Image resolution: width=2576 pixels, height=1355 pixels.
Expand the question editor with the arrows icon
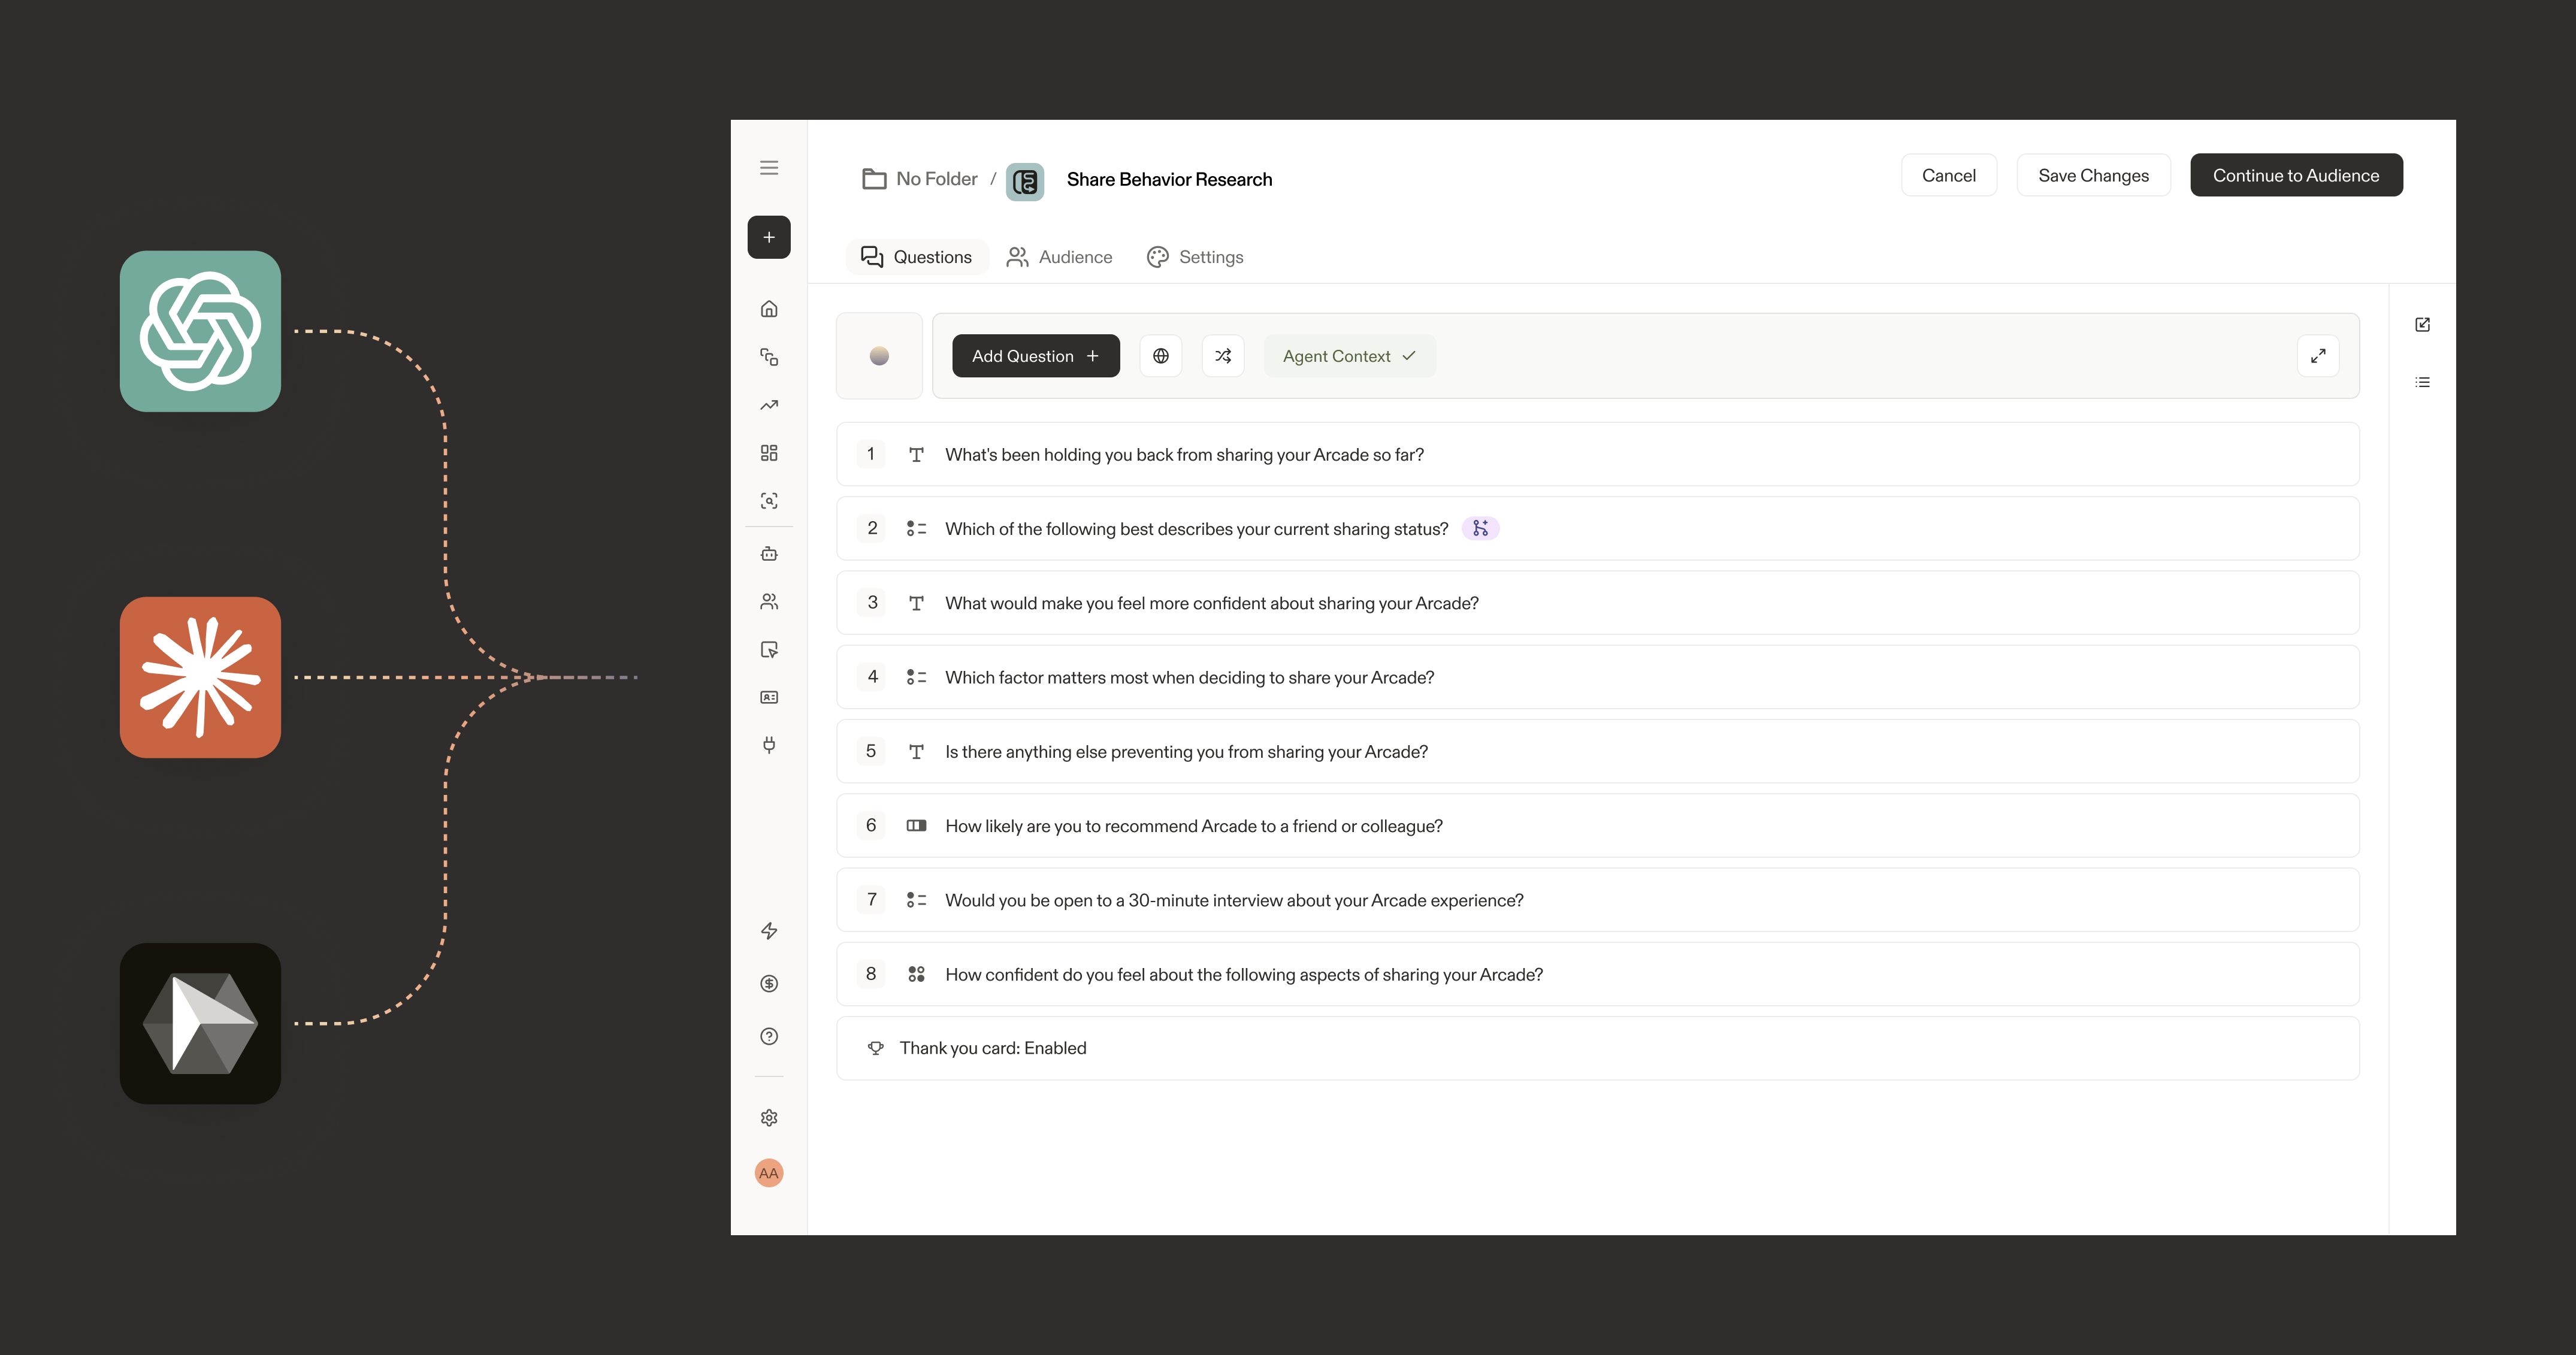click(2318, 356)
